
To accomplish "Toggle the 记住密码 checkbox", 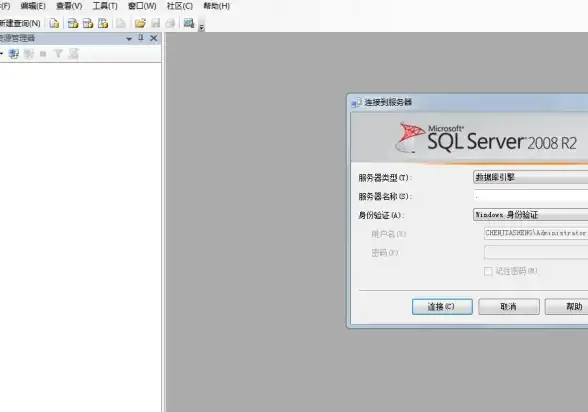I will pyautogui.click(x=488, y=271).
